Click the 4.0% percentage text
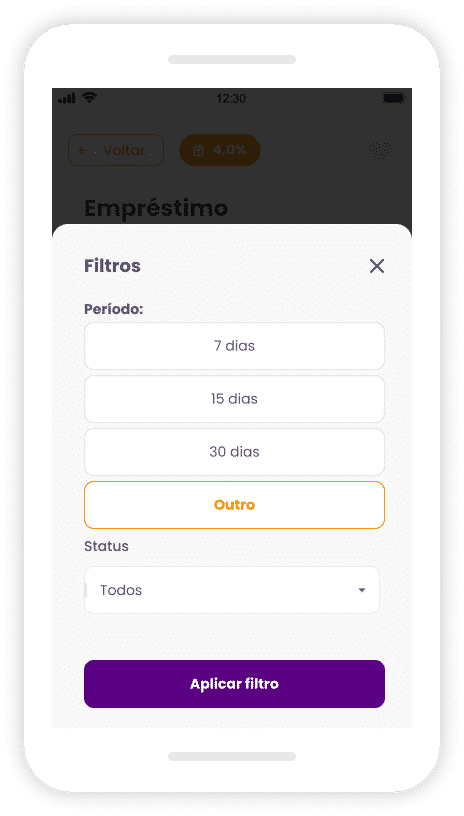 click(229, 150)
